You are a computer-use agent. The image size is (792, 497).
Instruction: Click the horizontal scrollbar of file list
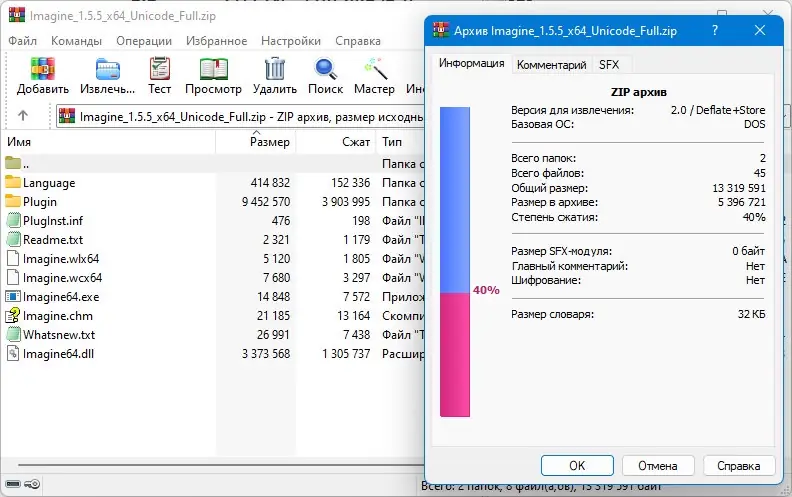pyautogui.click(x=221, y=465)
